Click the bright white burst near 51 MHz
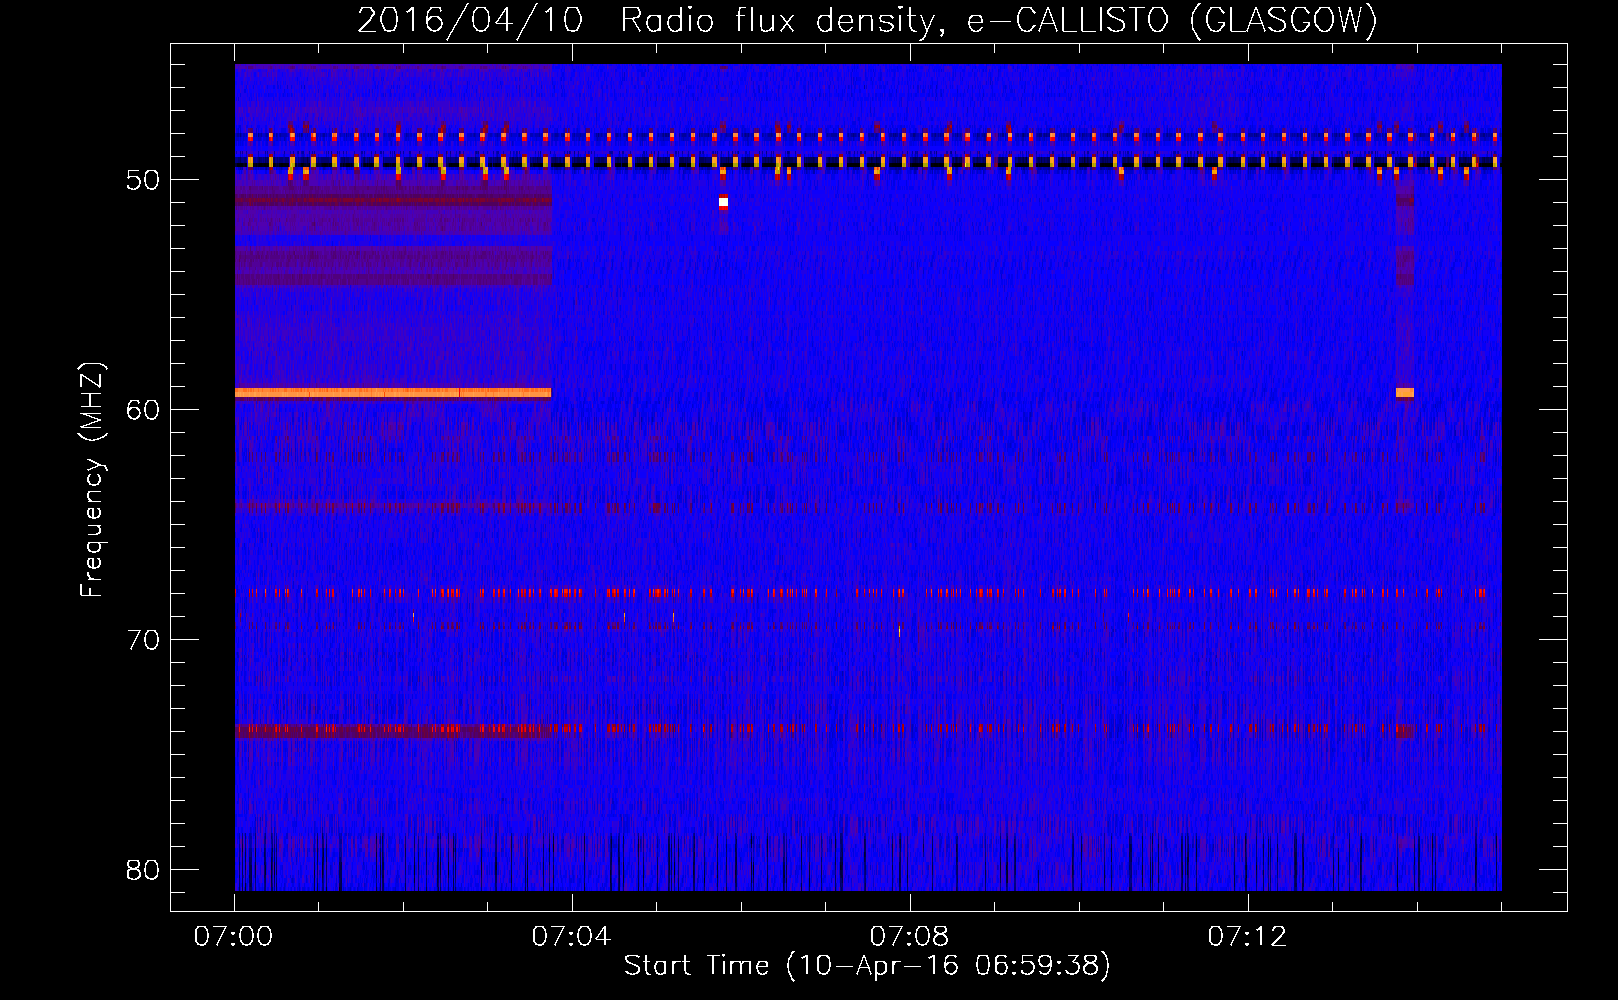Image resolution: width=1618 pixels, height=1000 pixels. point(723,202)
